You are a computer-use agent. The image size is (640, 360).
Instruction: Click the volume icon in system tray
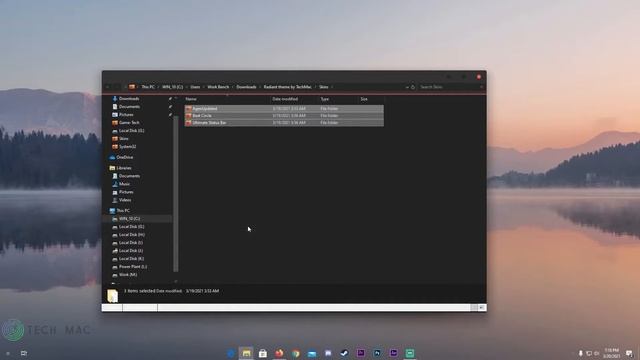597,353
